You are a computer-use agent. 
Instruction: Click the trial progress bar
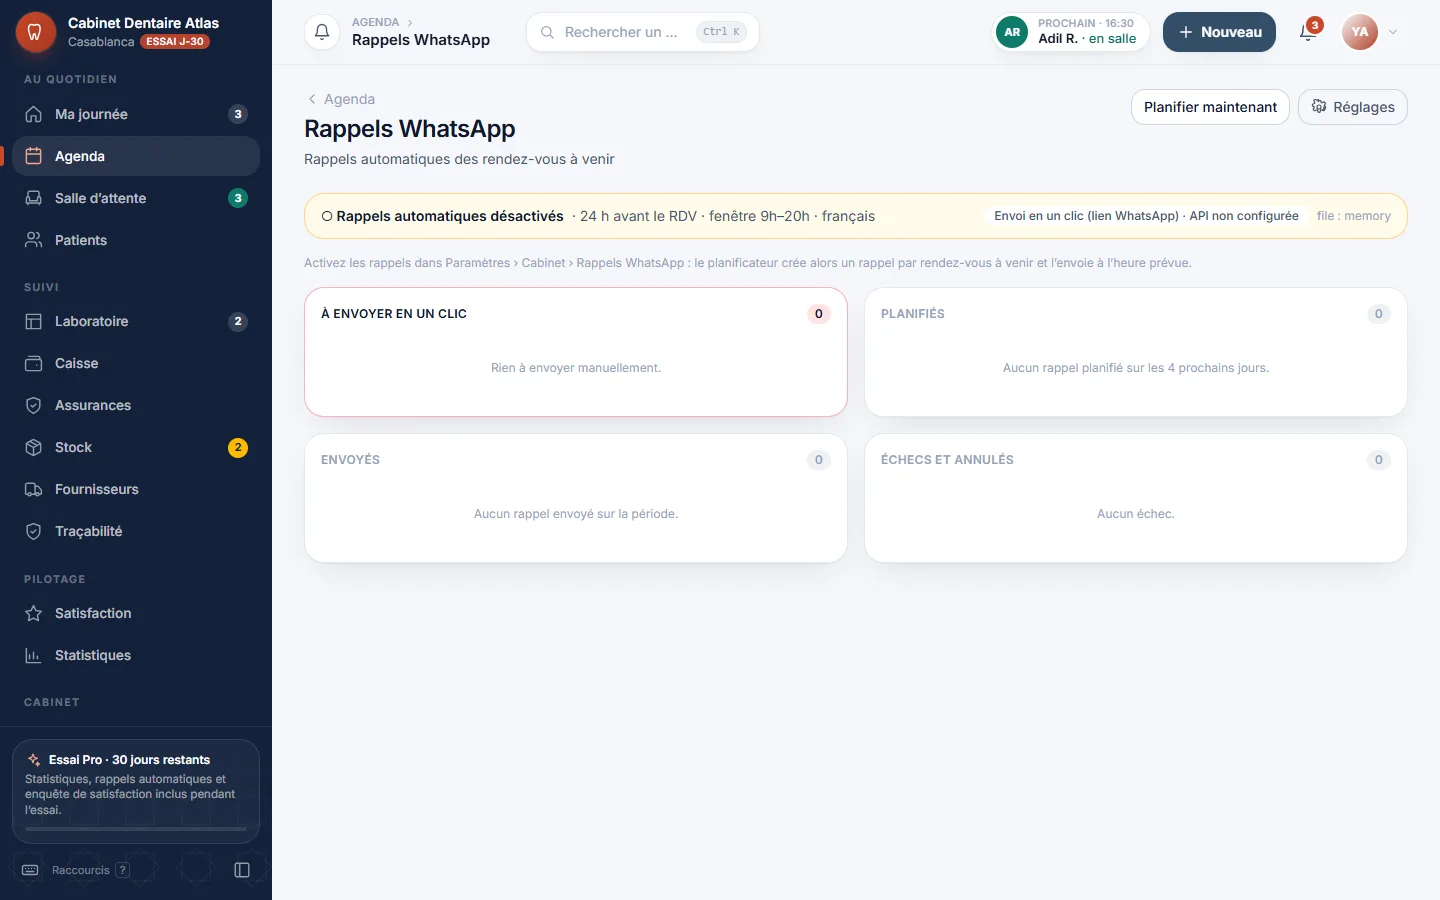(136, 829)
